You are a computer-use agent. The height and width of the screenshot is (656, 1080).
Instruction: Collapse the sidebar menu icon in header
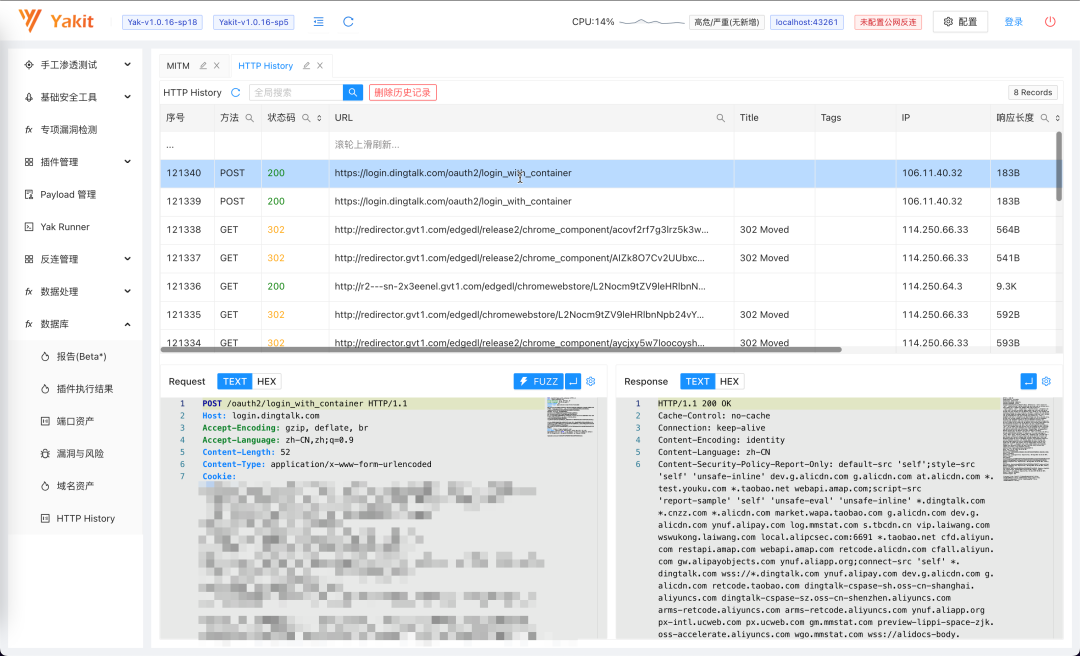click(x=318, y=22)
